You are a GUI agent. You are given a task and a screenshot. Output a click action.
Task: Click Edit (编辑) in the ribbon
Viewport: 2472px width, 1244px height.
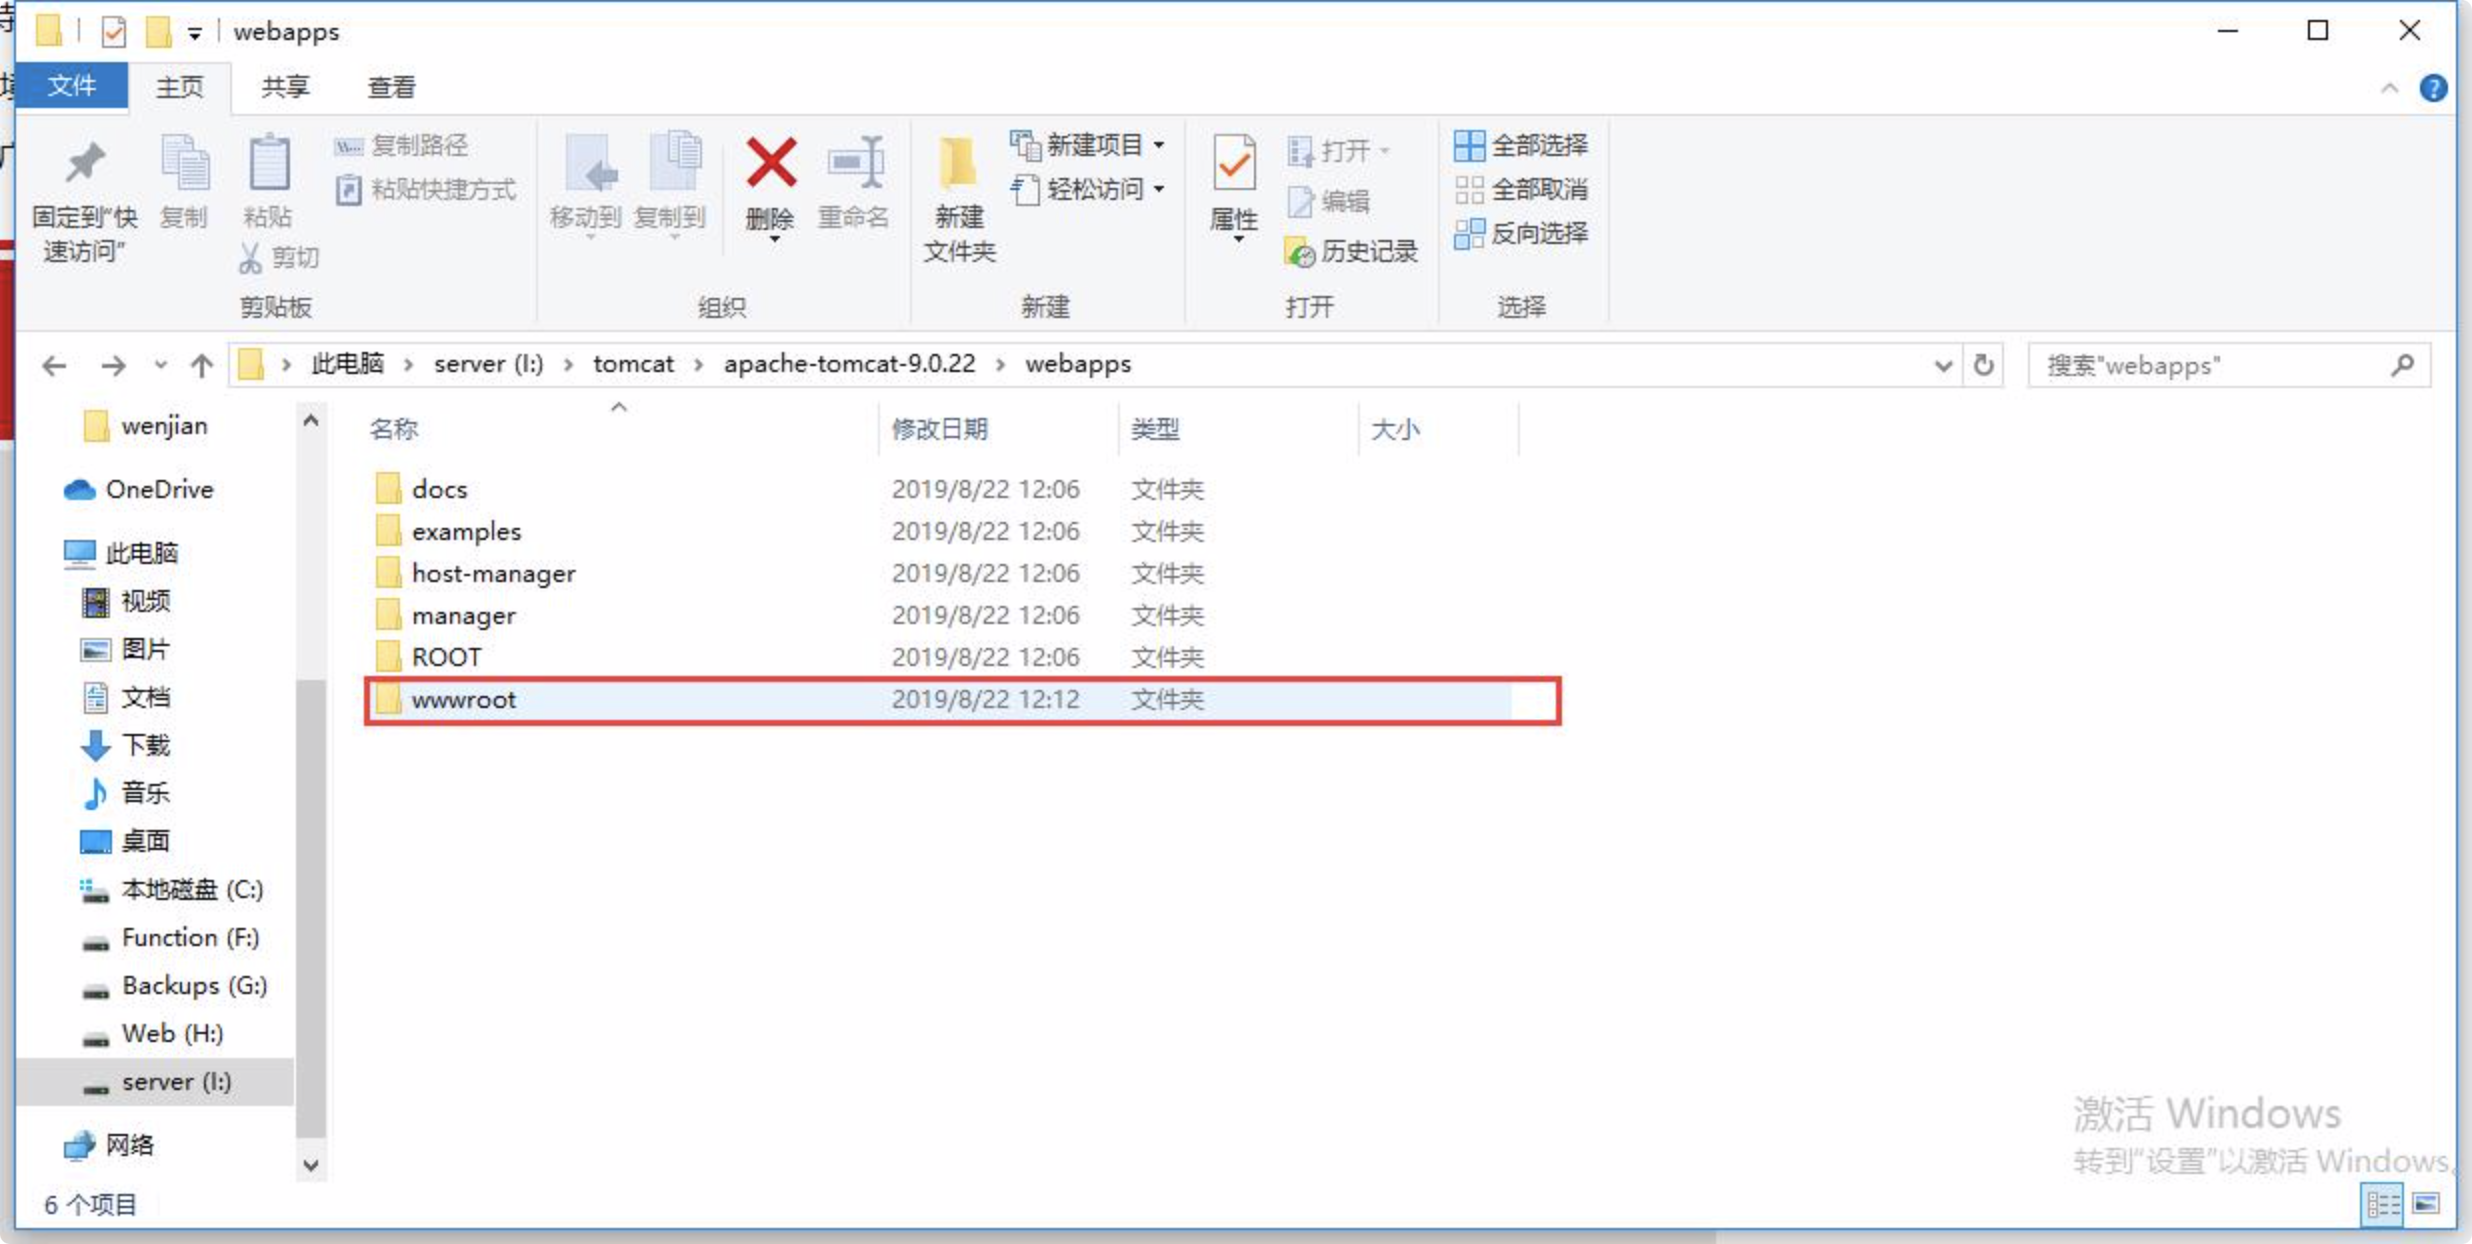[1328, 201]
